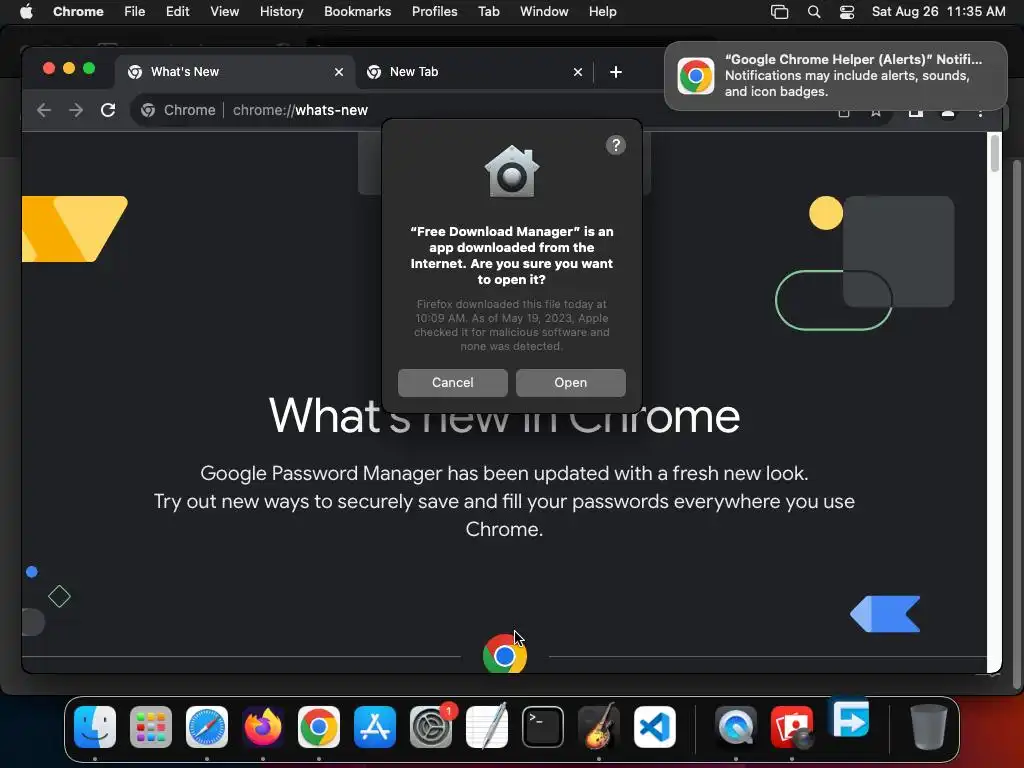Viewport: 1024px width, 768px height.
Task: Open Control Center in the menu bar
Action: (x=846, y=12)
